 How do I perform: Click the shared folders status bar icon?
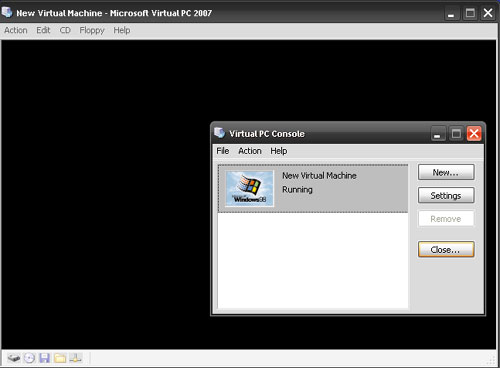(60, 358)
